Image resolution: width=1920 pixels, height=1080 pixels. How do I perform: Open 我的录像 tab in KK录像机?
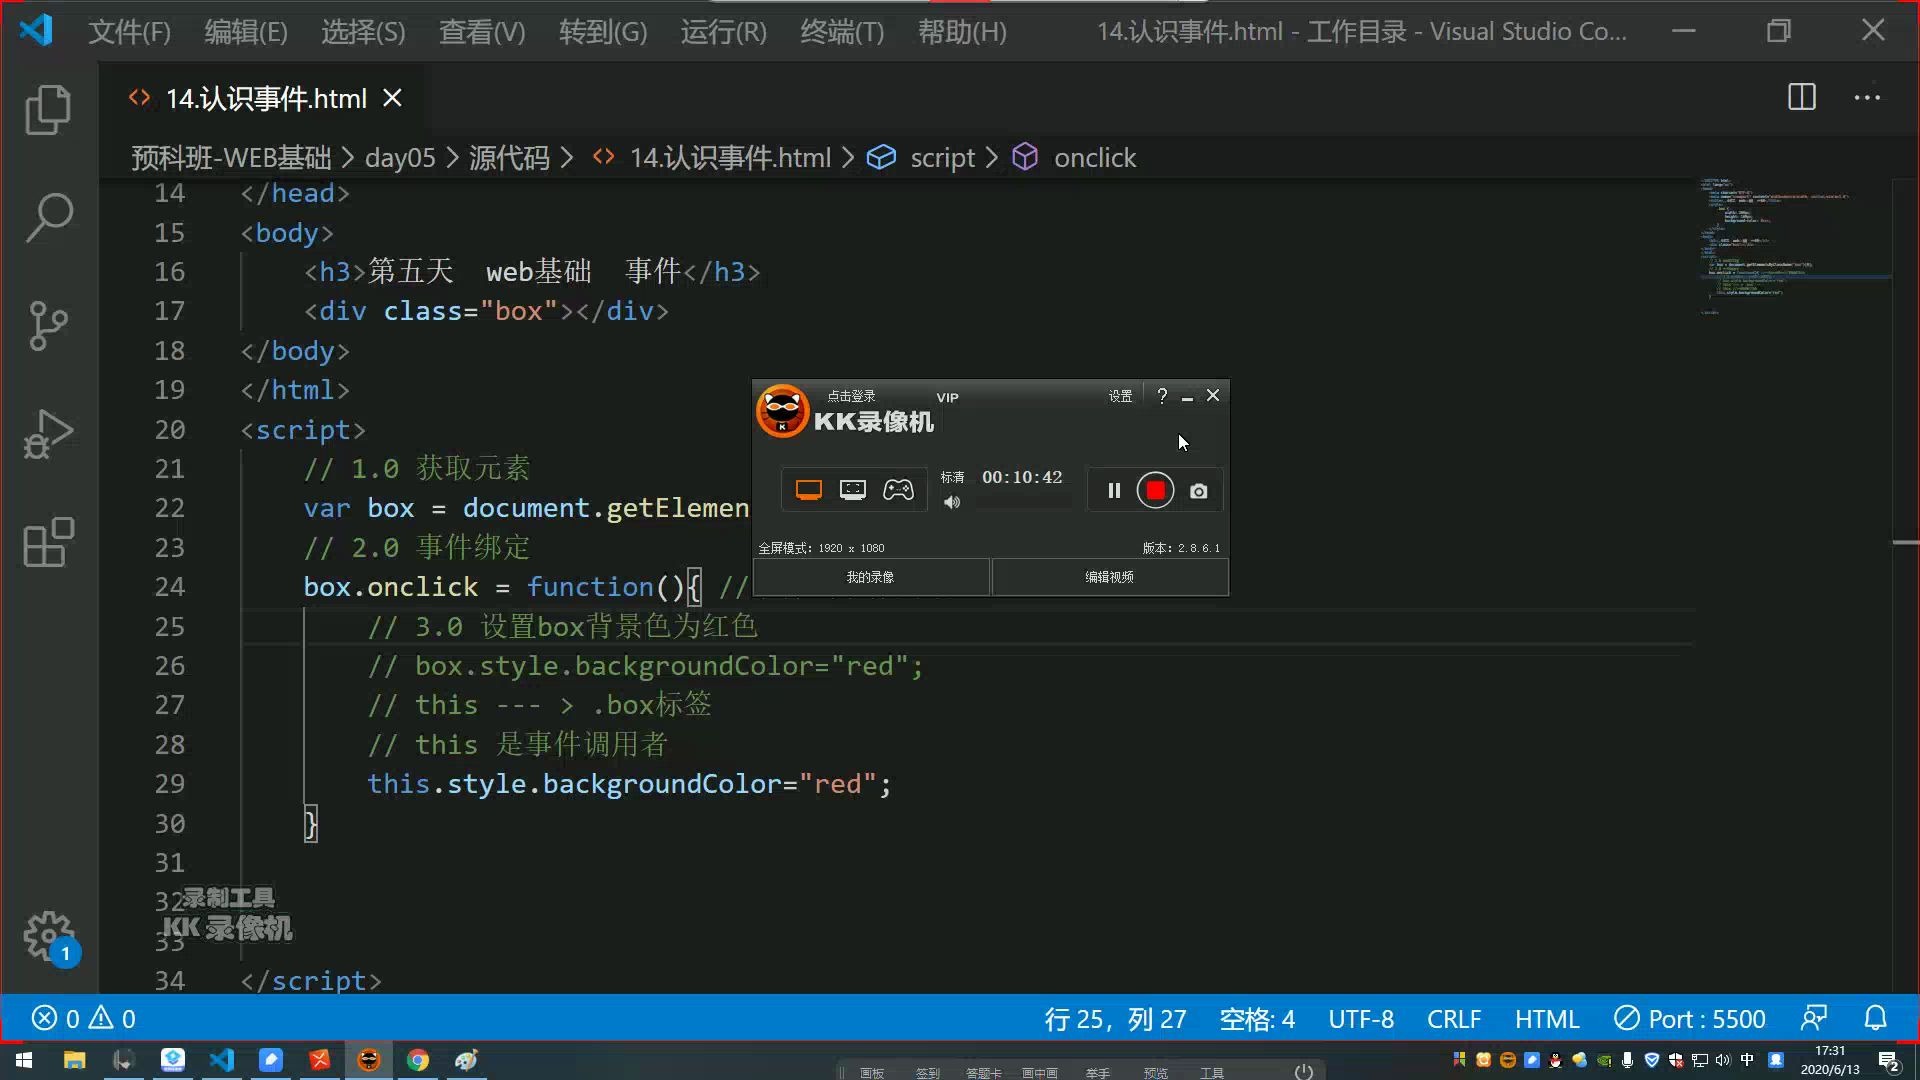[870, 576]
